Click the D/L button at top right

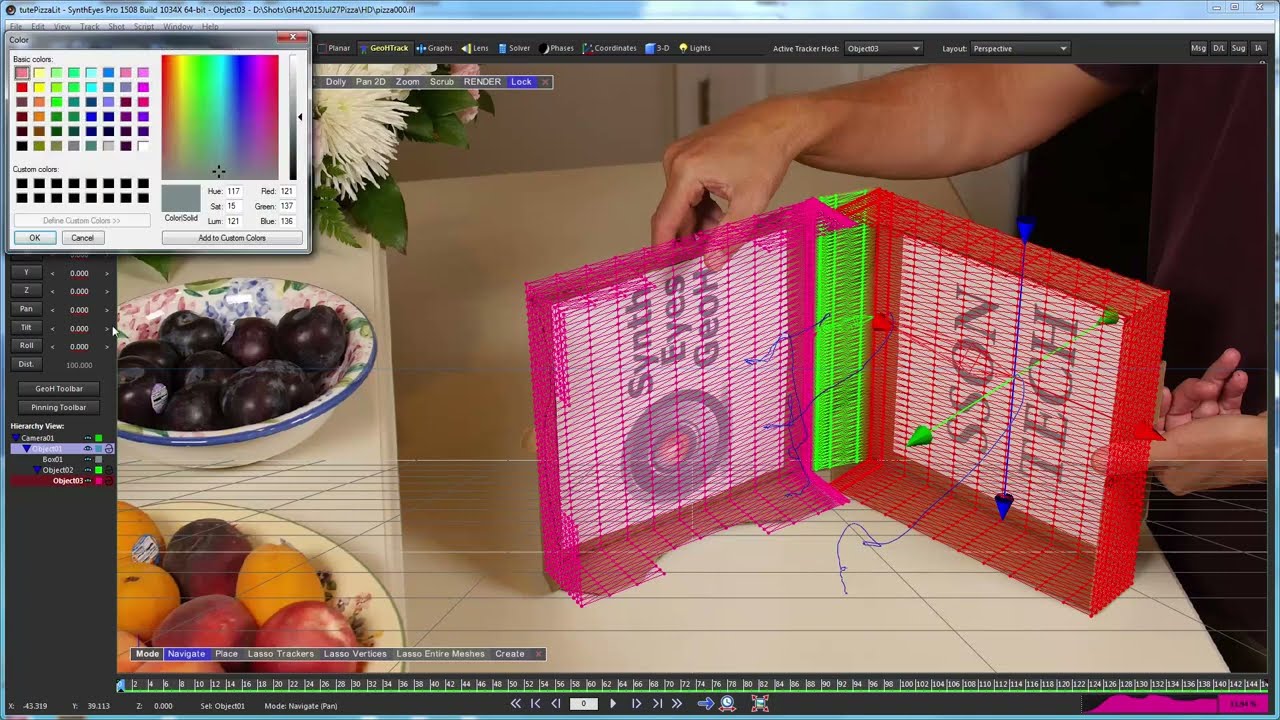[1219, 48]
